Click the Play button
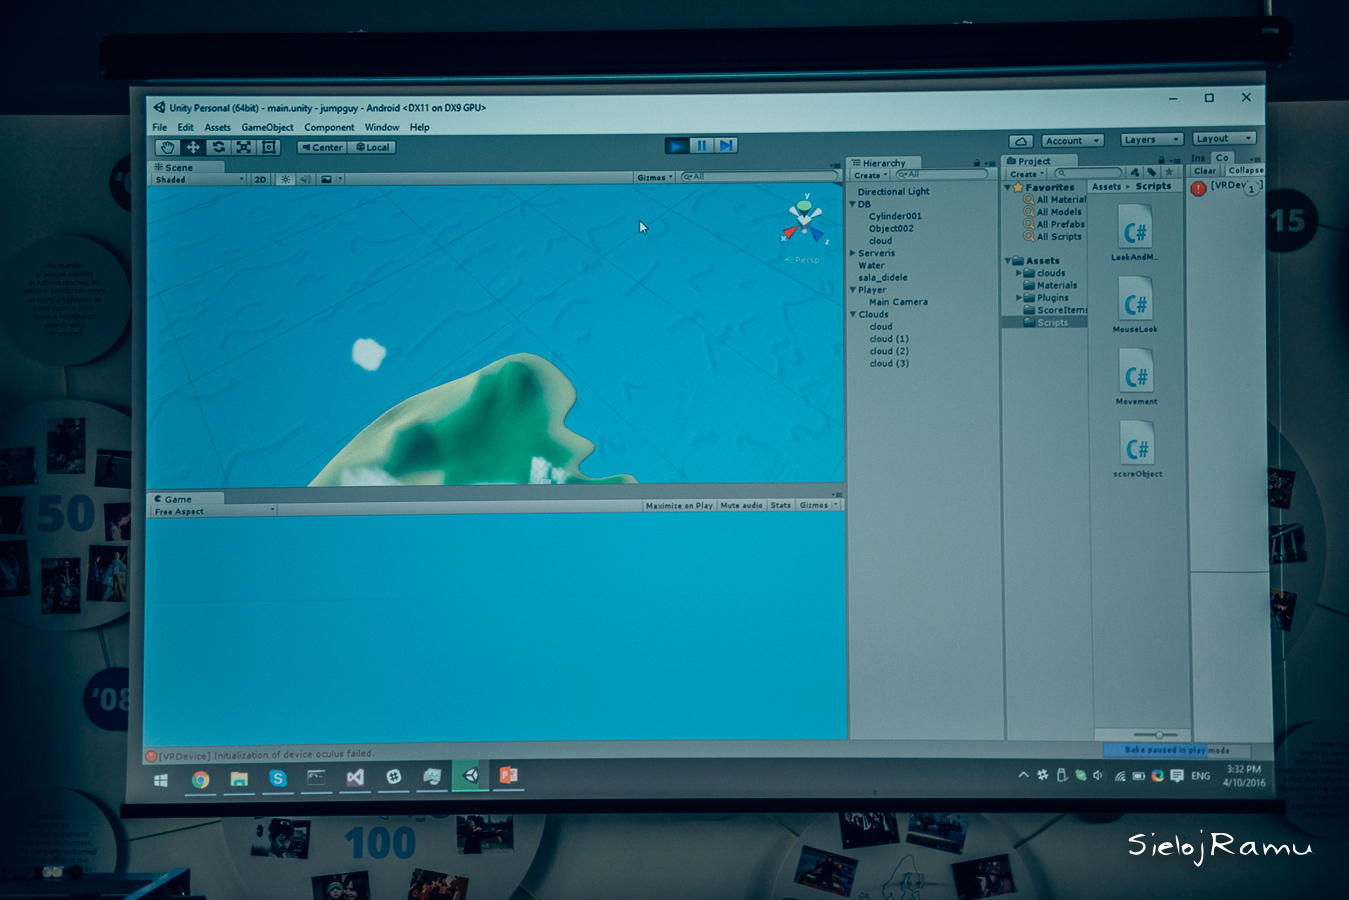1349x900 pixels. [677, 146]
